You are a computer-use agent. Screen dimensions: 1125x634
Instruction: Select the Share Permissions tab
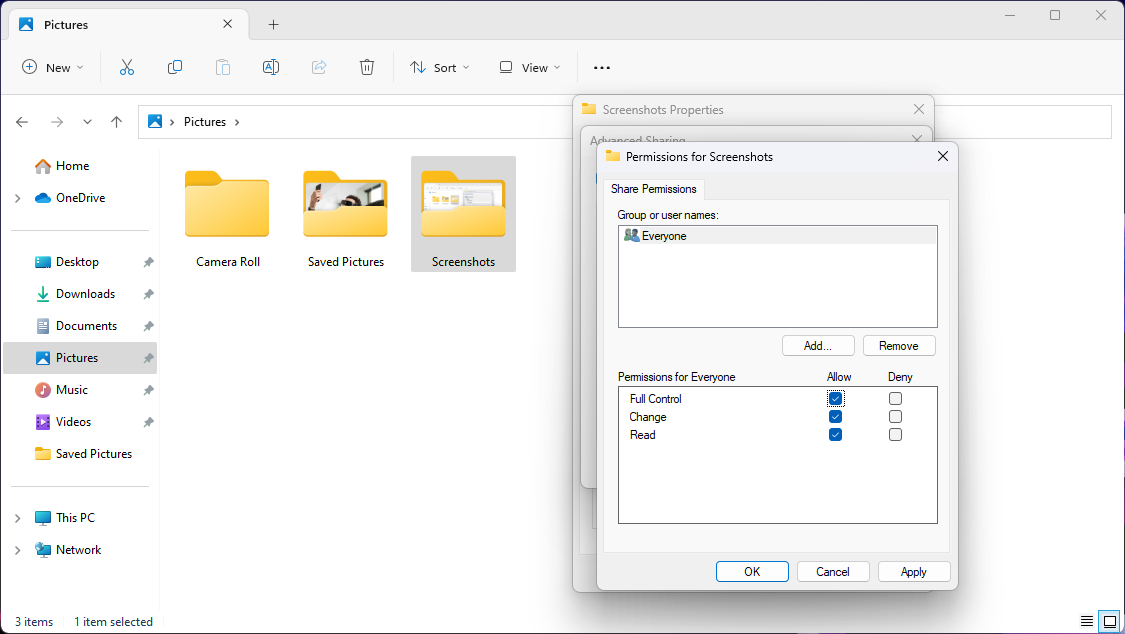[654, 189]
